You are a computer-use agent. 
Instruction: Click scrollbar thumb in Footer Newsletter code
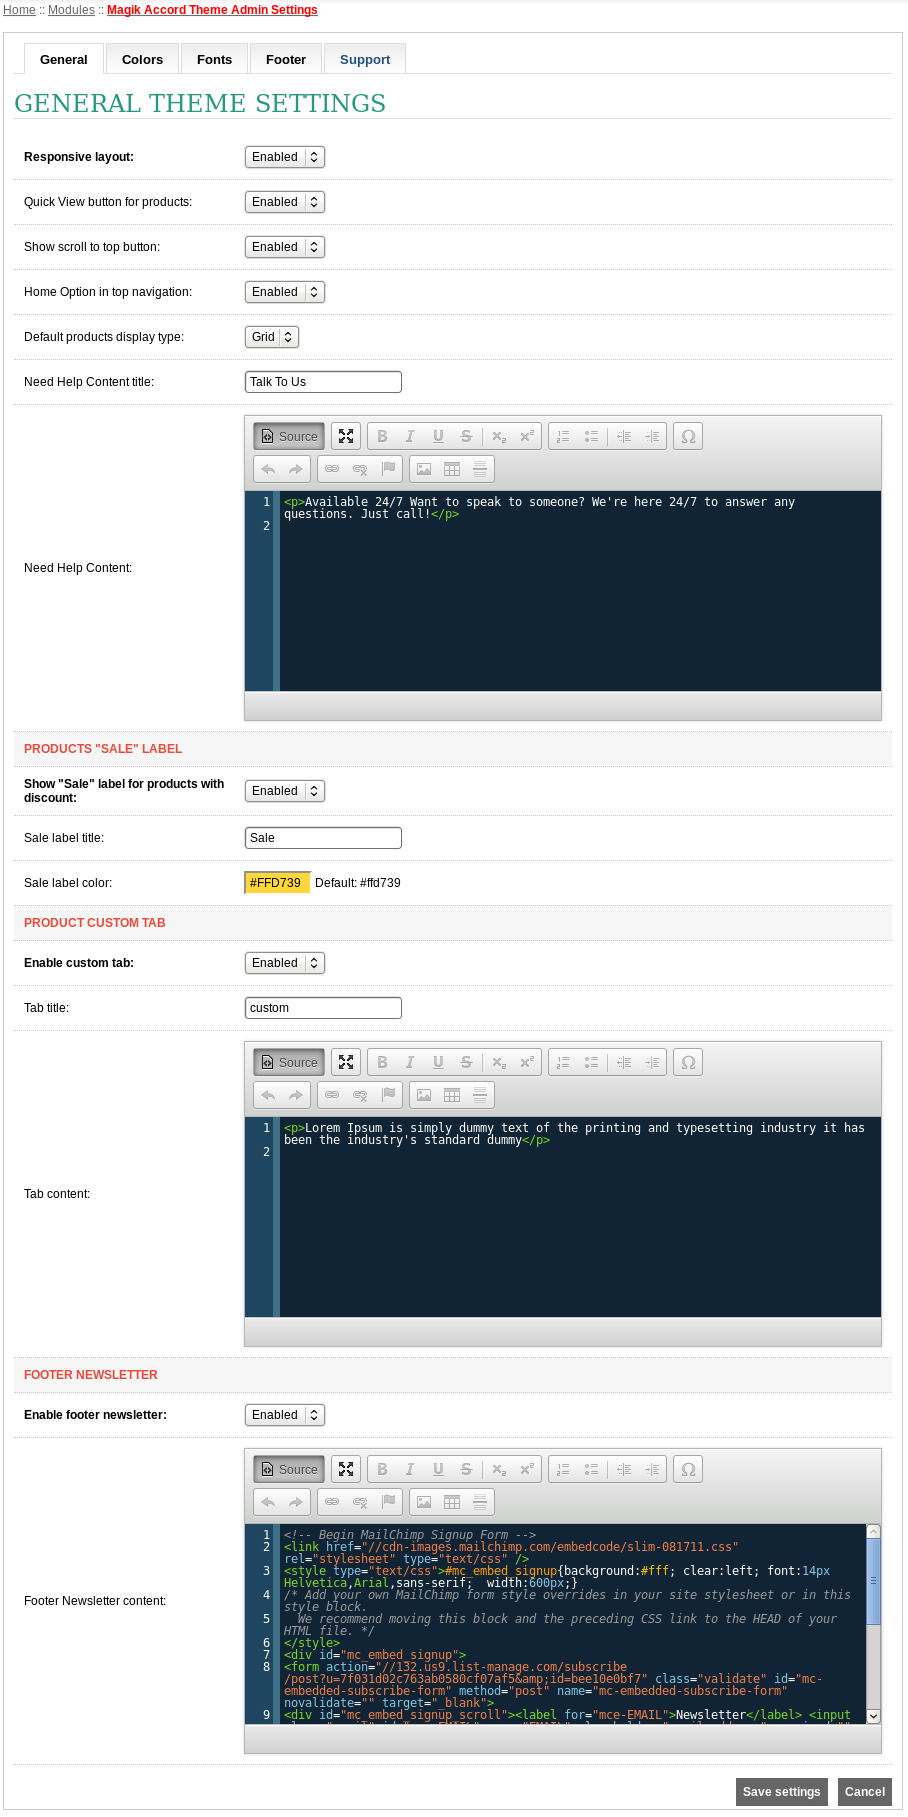point(873,1581)
